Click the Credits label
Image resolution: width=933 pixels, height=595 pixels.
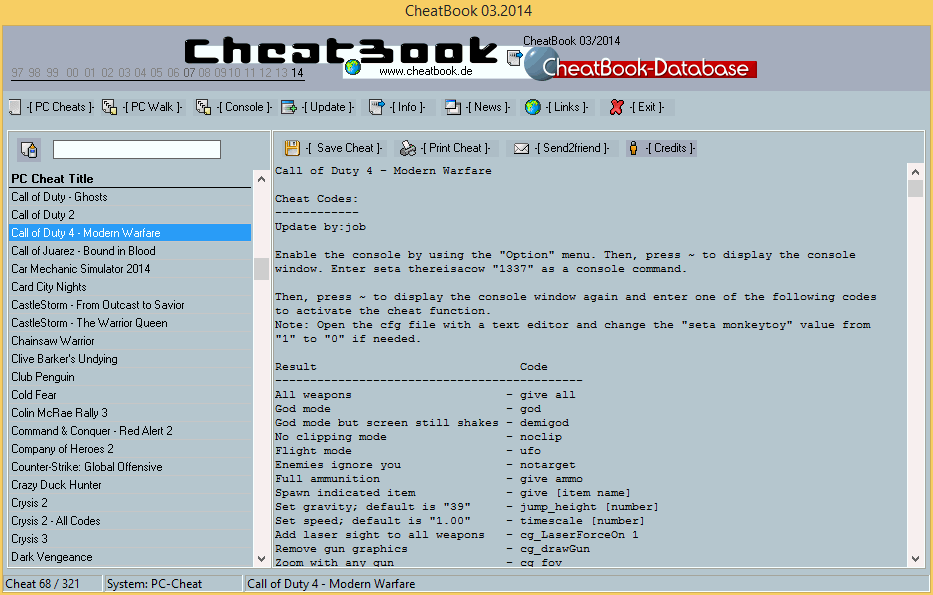pyautogui.click(x=671, y=148)
